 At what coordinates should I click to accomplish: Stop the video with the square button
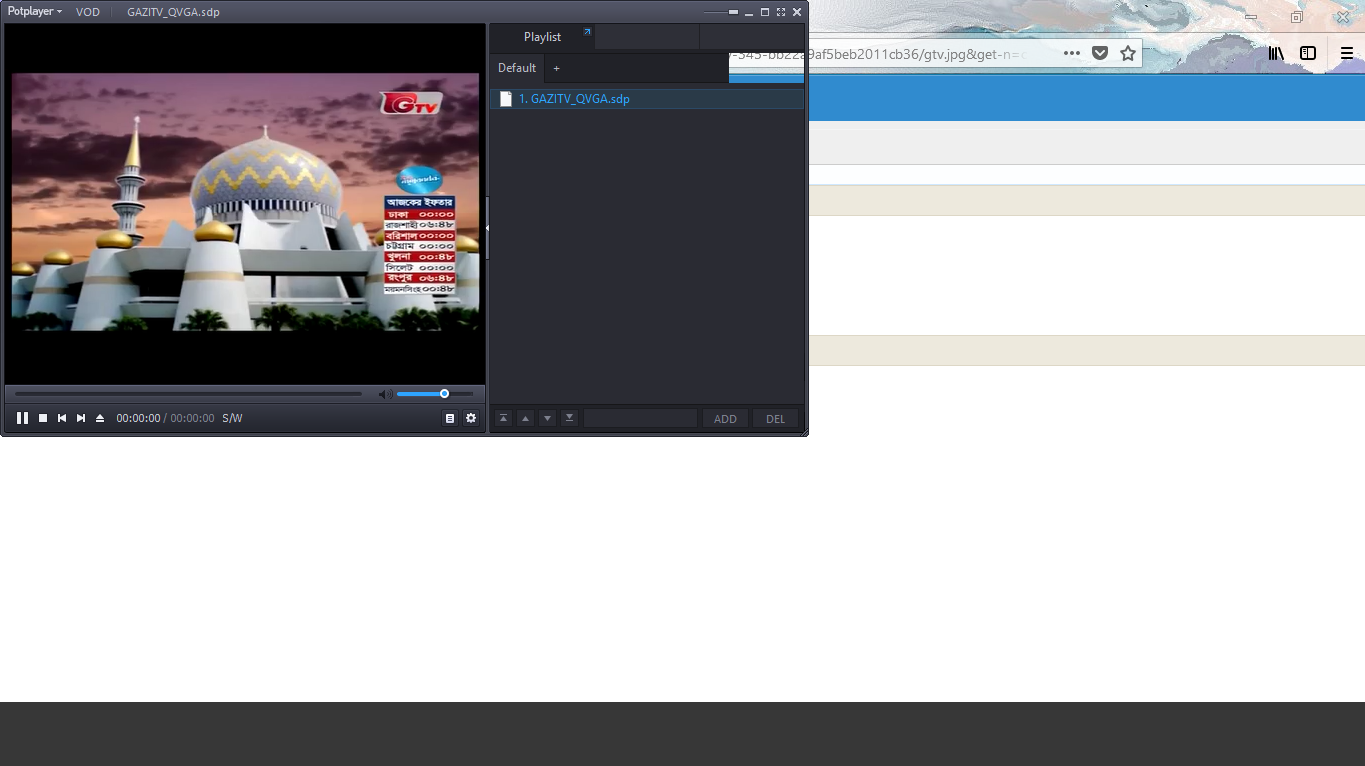pos(43,418)
